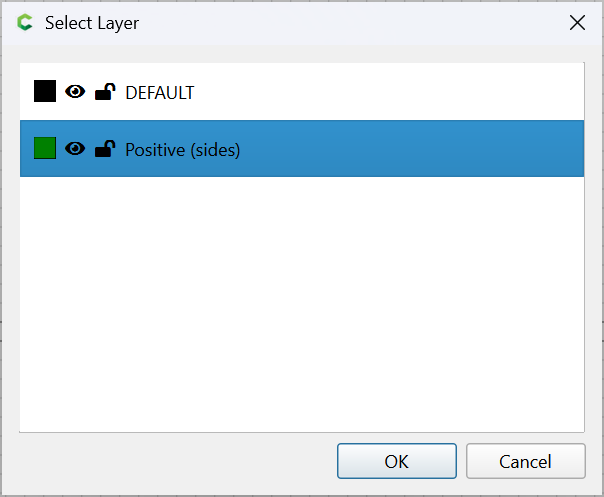Close the Select Layer dialog window
Image resolution: width=604 pixels, height=497 pixels.
(577, 23)
